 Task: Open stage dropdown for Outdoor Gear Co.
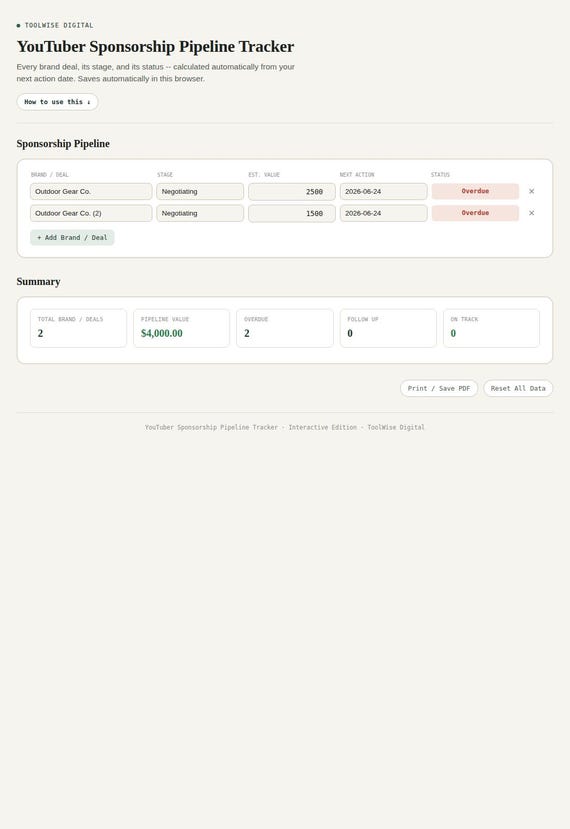[200, 191]
